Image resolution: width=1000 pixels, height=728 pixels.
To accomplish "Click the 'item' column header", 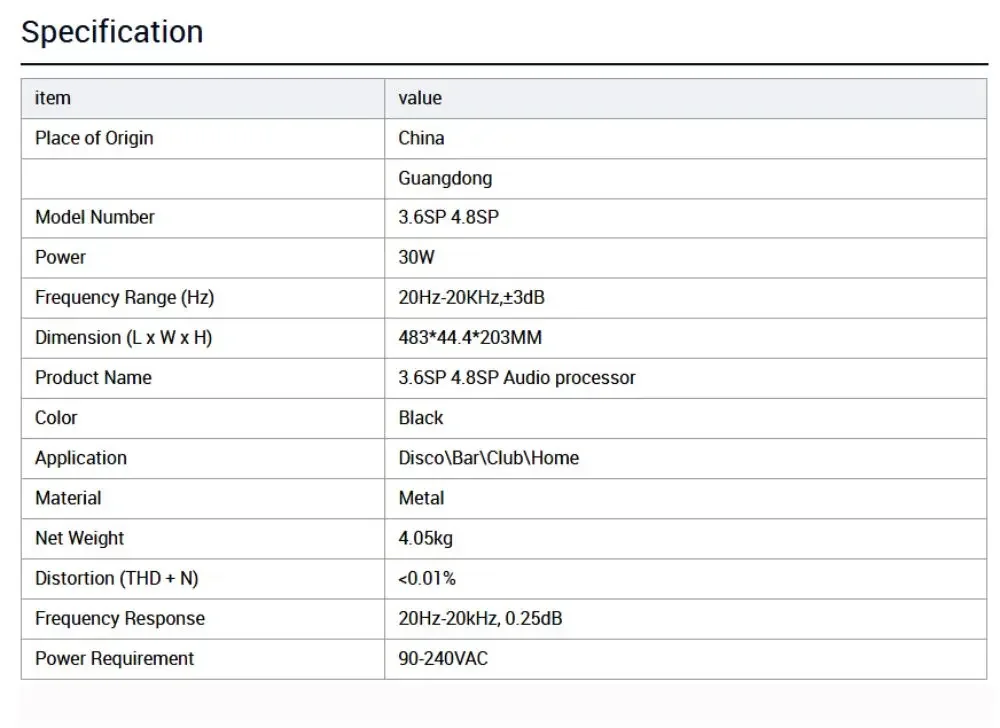I will tap(53, 98).
